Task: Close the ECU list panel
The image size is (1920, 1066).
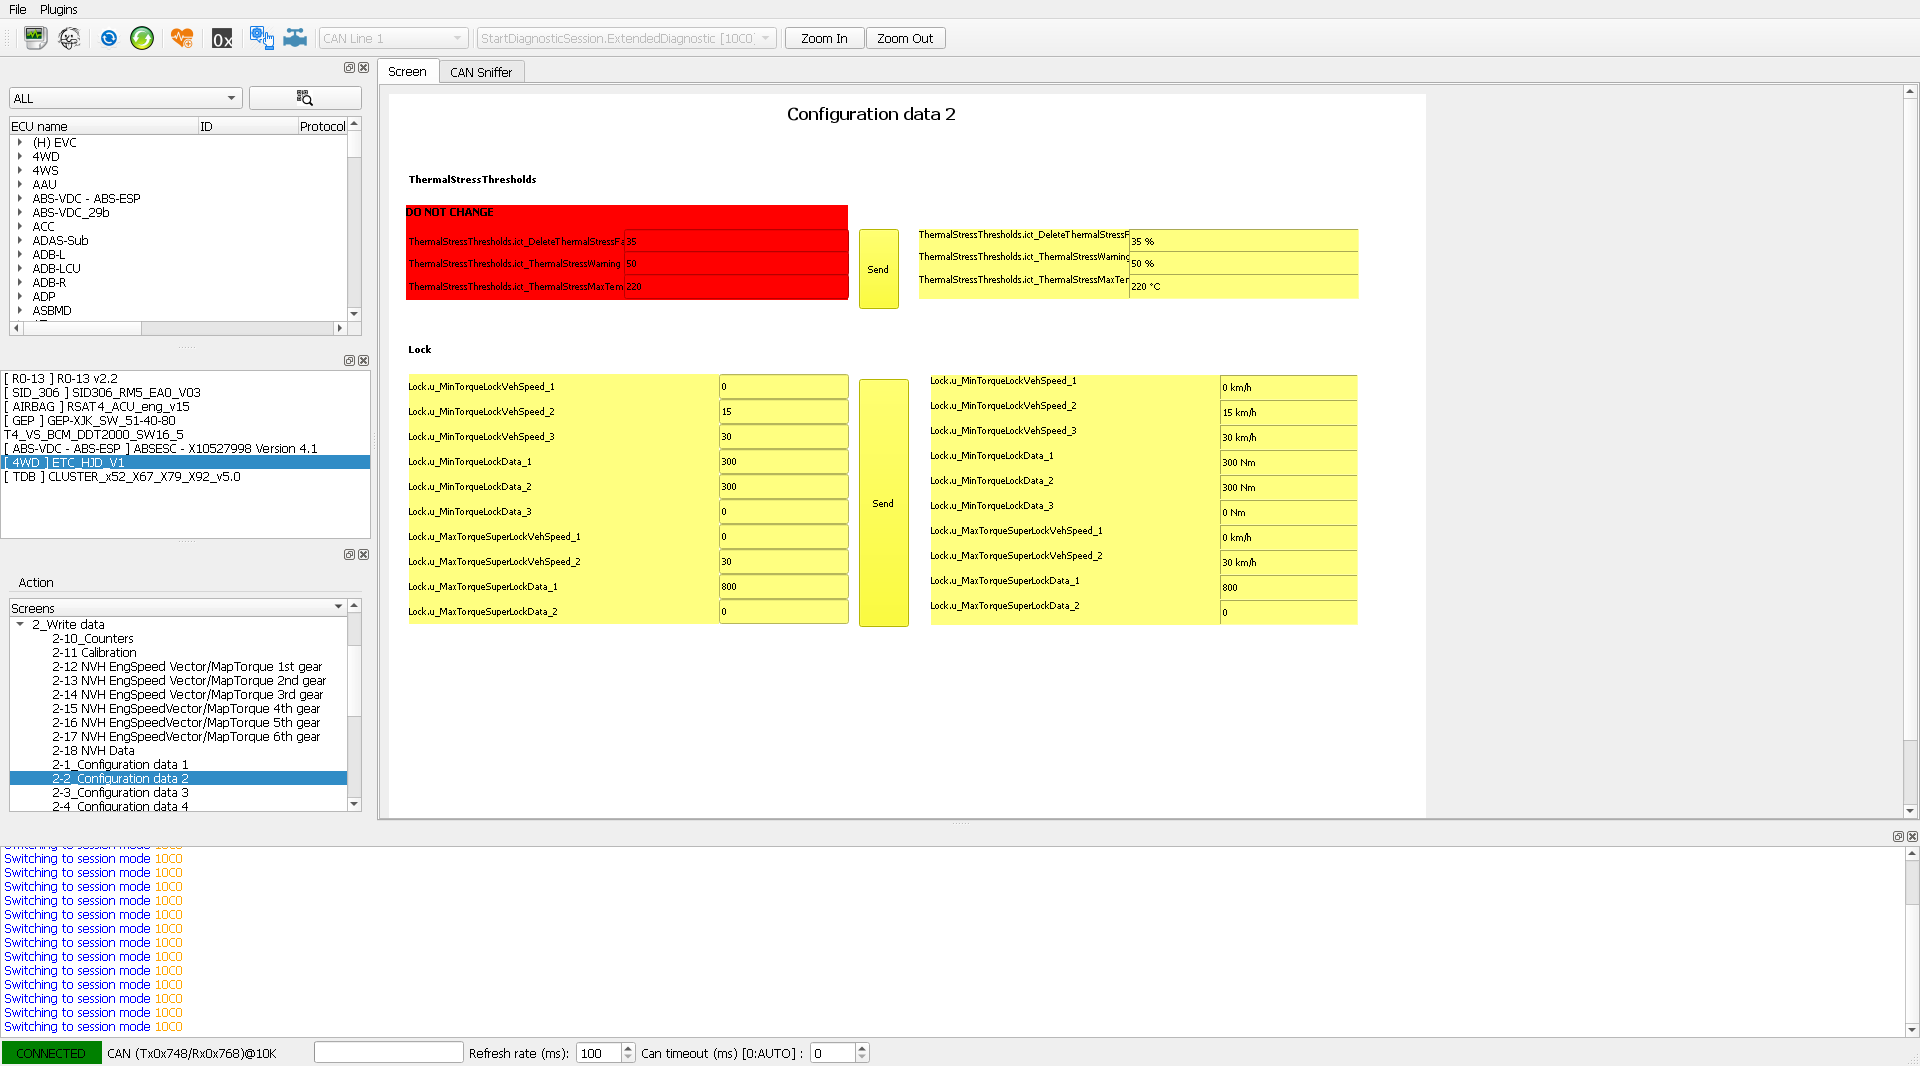Action: click(x=364, y=68)
